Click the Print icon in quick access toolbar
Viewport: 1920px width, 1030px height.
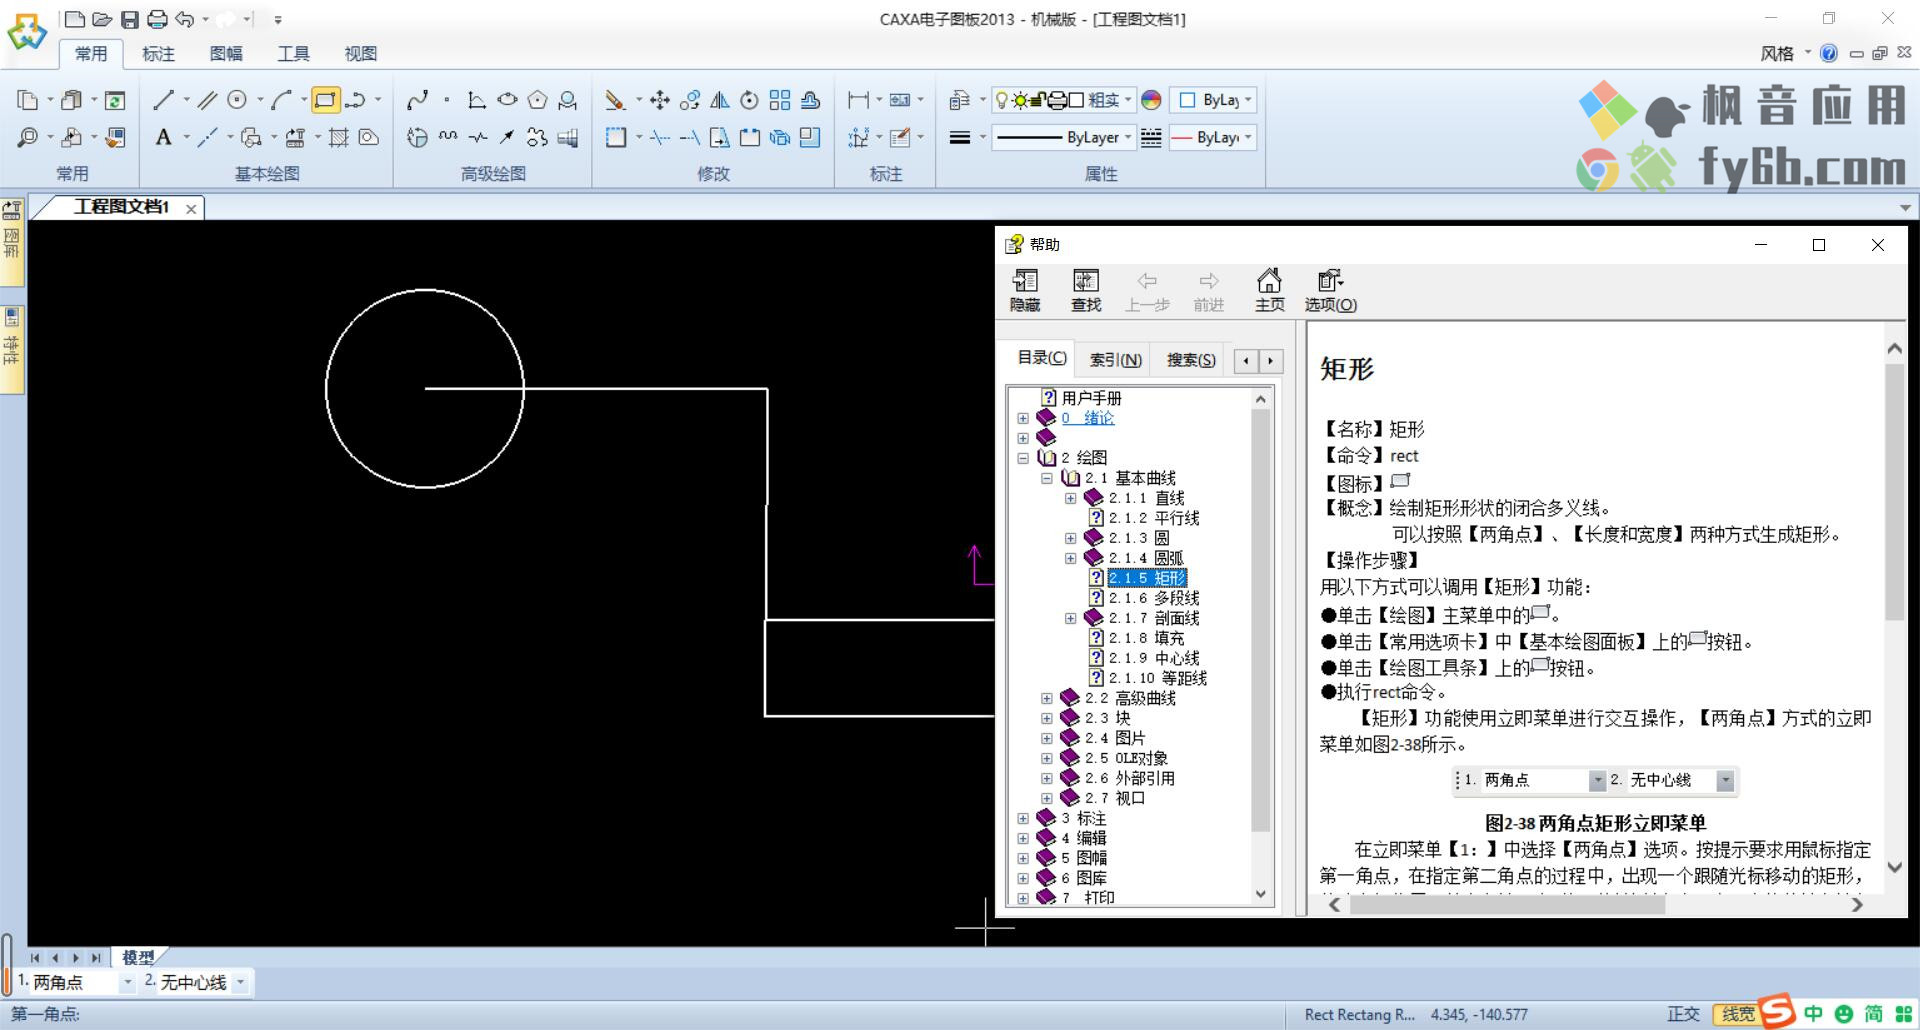pyautogui.click(x=157, y=19)
